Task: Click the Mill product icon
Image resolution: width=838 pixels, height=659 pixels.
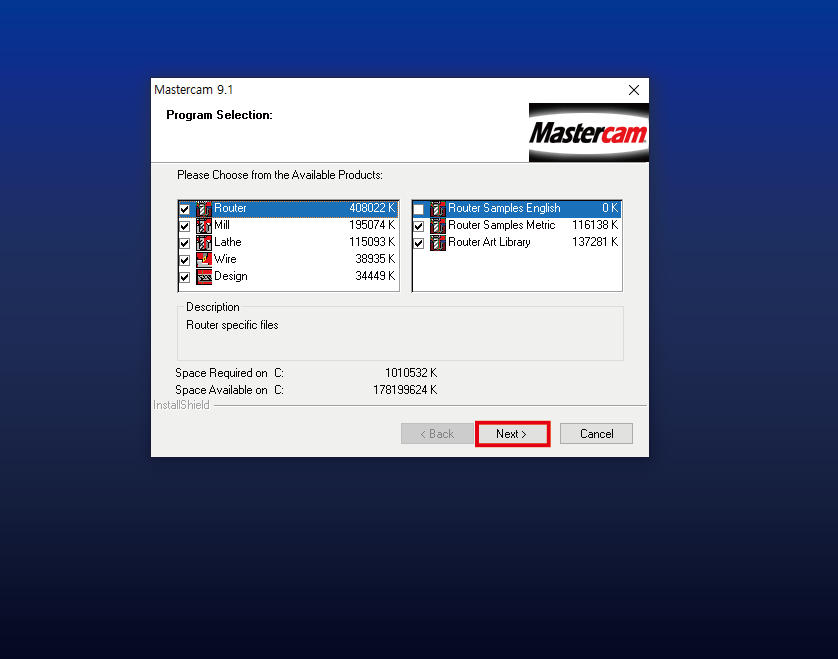Action: click(204, 226)
